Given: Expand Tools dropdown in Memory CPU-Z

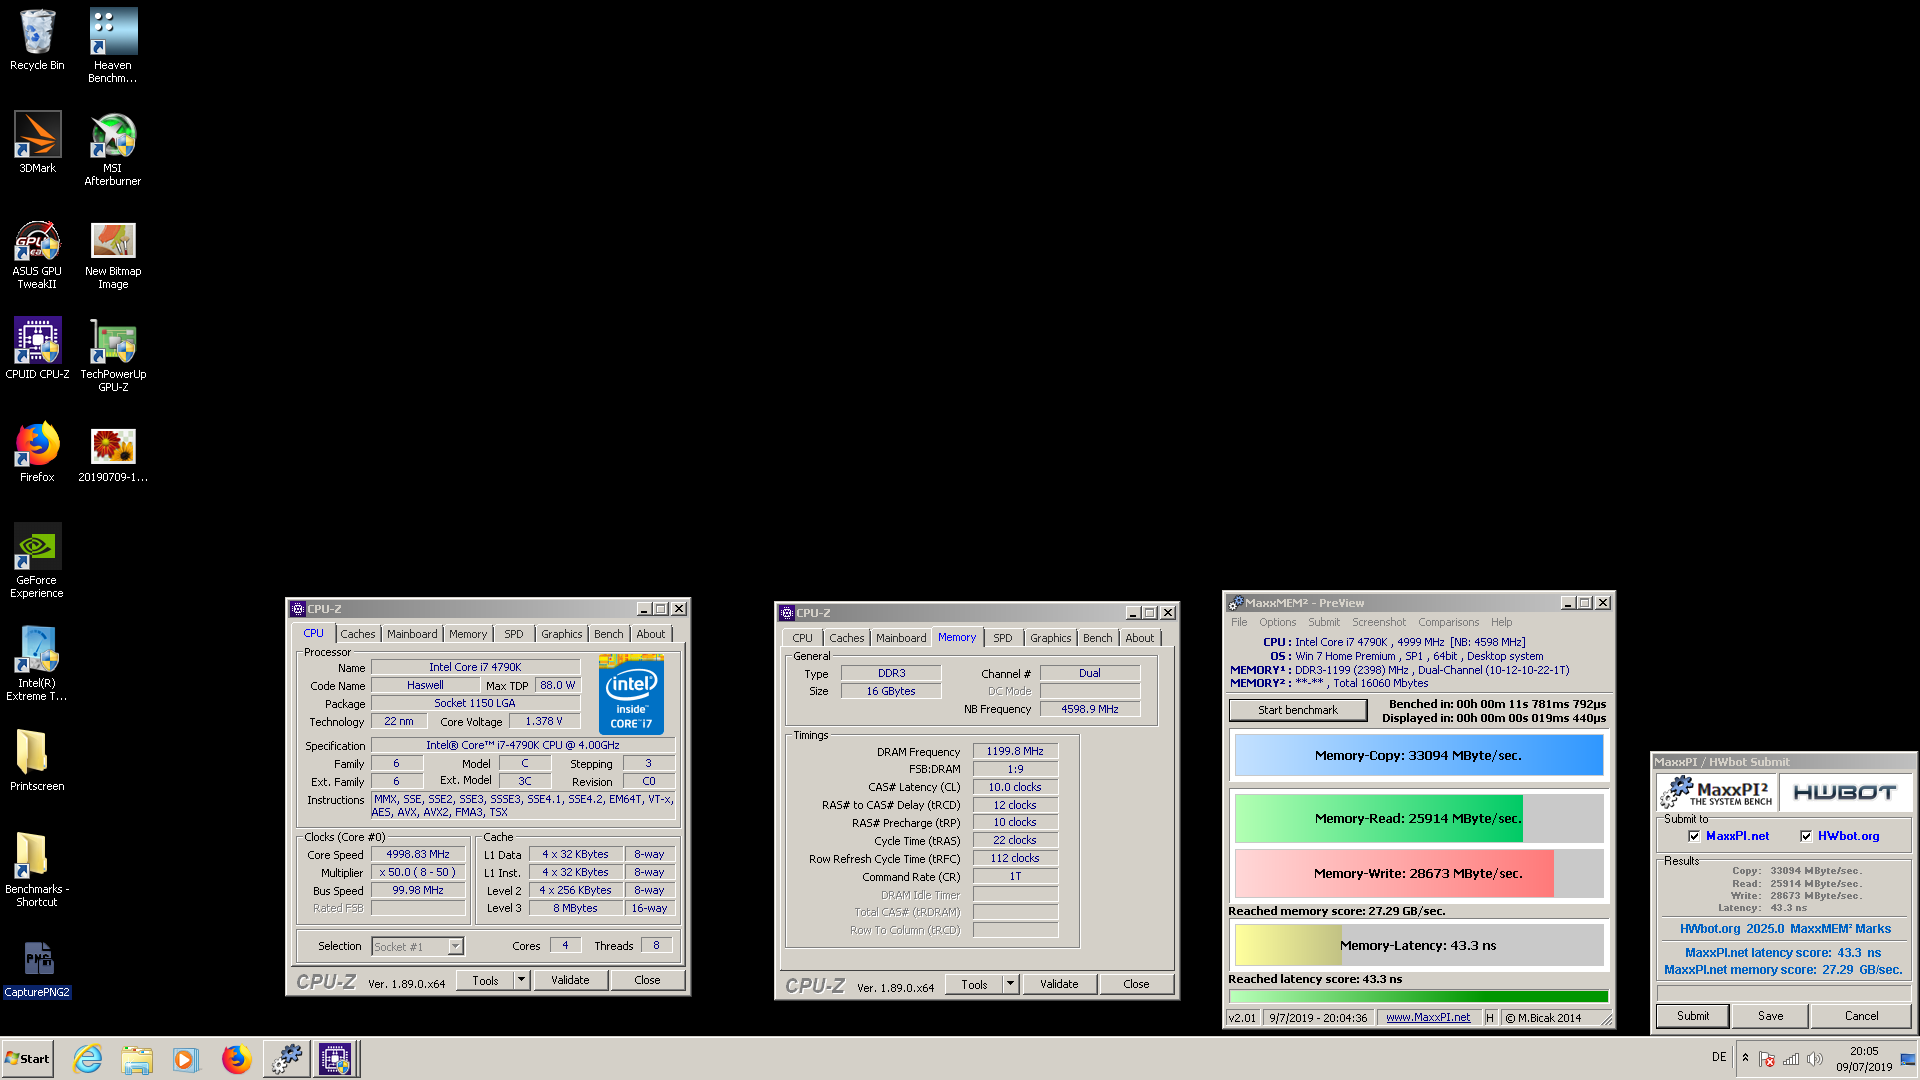Looking at the screenshot, I should pos(1010,984).
